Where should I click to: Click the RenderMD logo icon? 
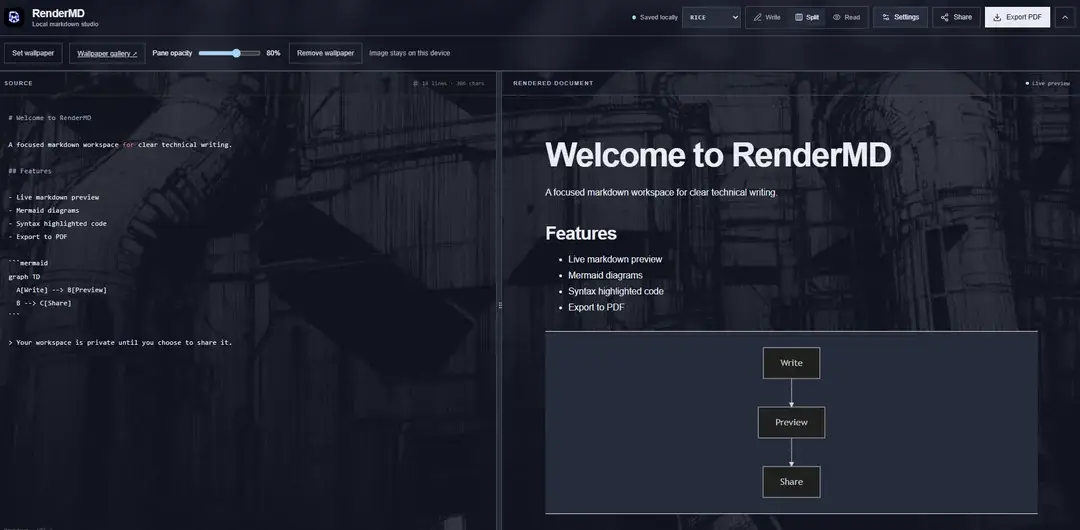(x=14, y=17)
